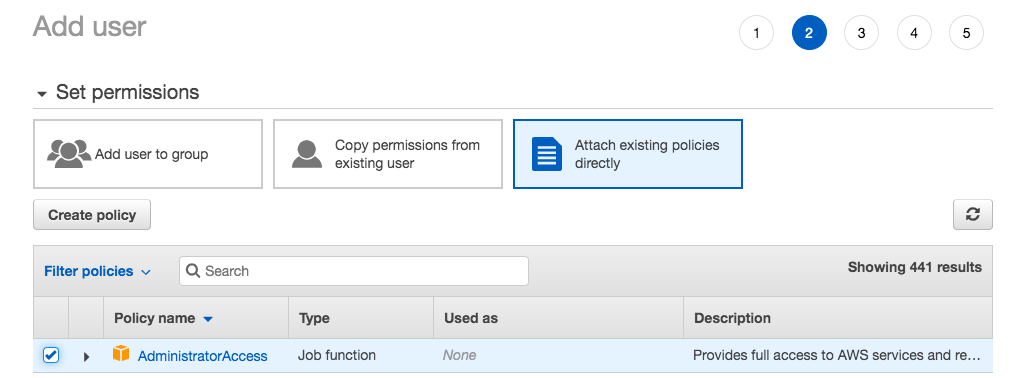This screenshot has height=378, width=1032.
Task: Click into the policy Search field
Action: click(353, 271)
